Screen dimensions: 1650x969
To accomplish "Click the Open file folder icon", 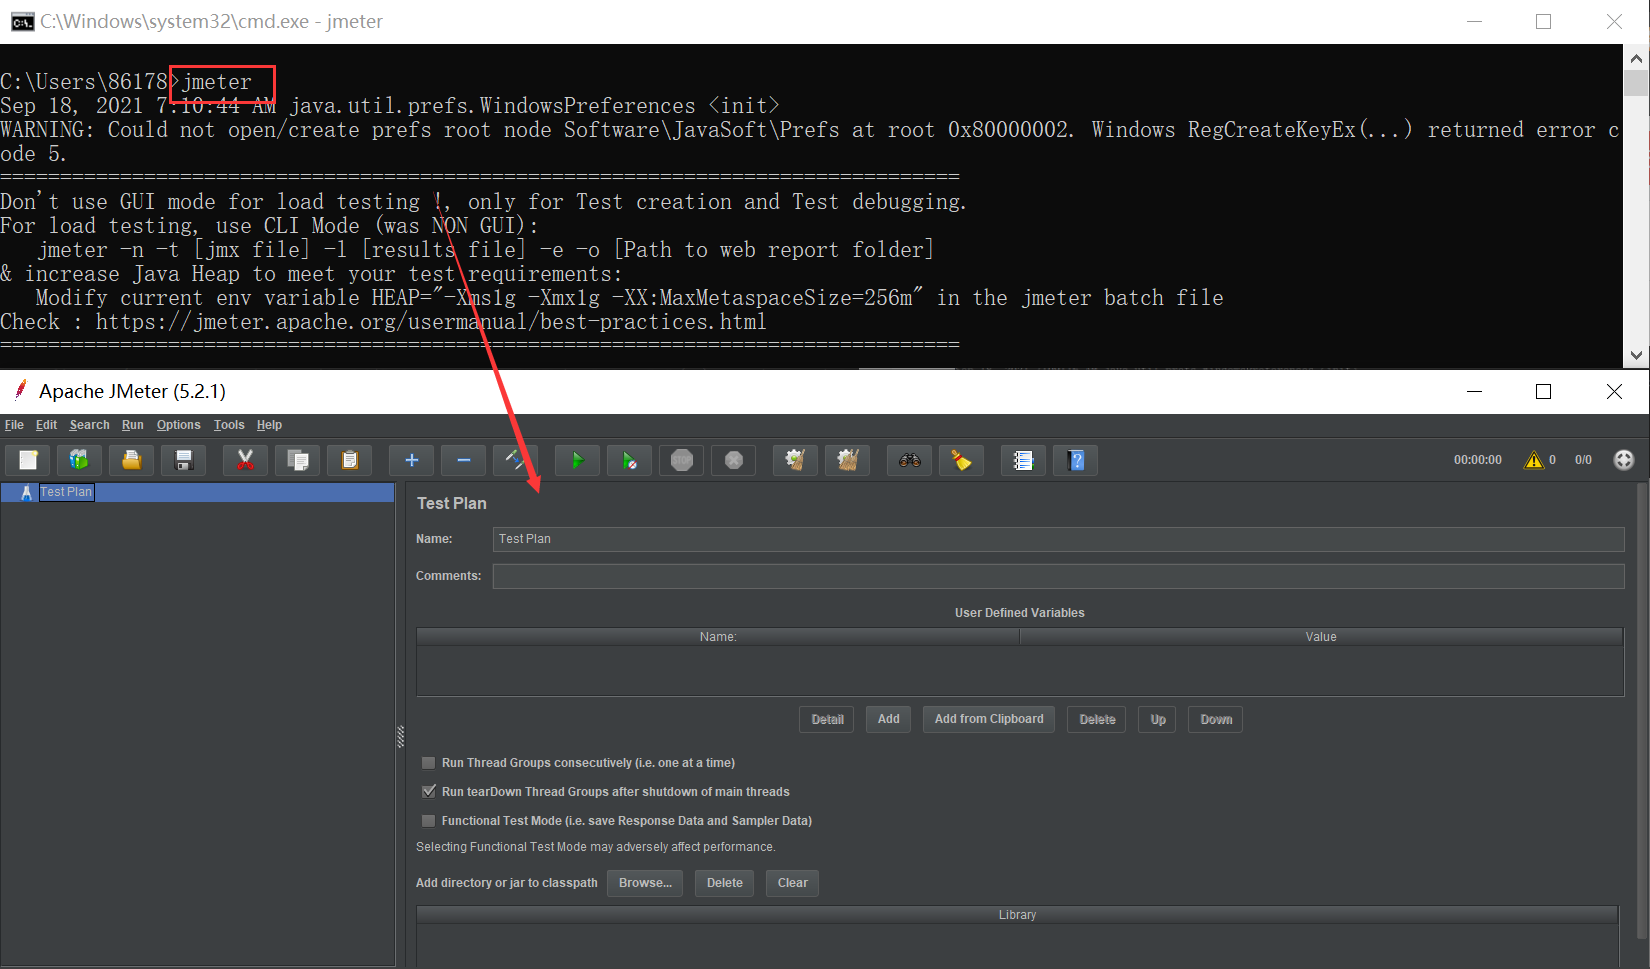I will (131, 460).
